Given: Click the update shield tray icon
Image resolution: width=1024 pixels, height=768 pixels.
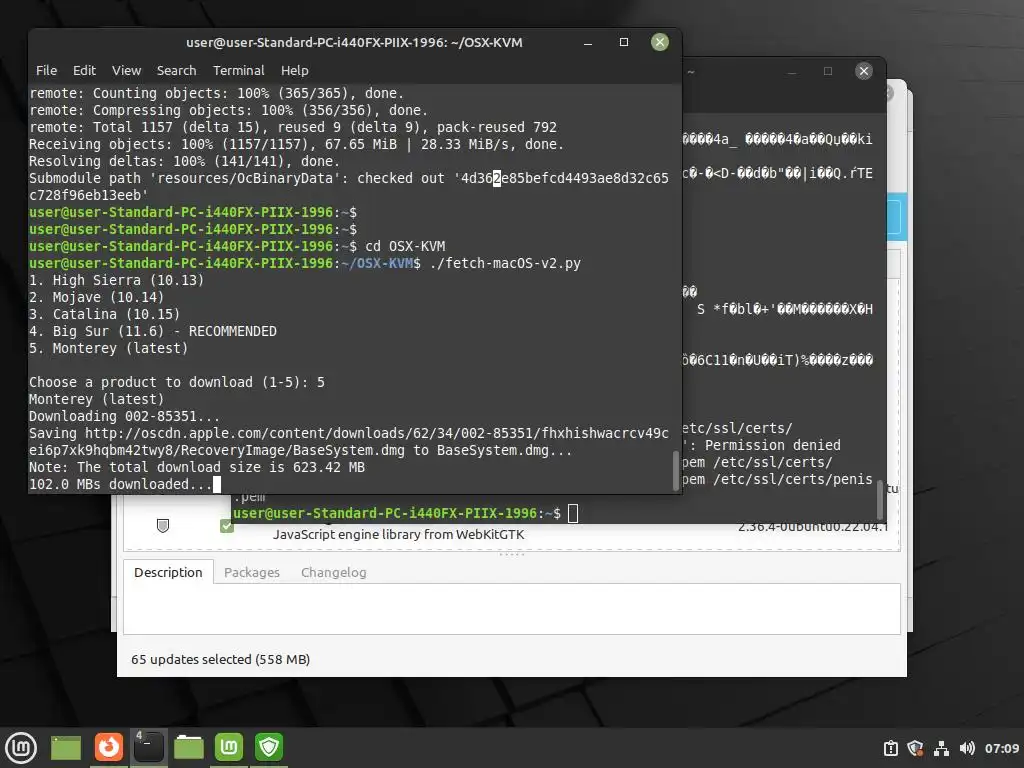Looking at the screenshot, I should 916,748.
